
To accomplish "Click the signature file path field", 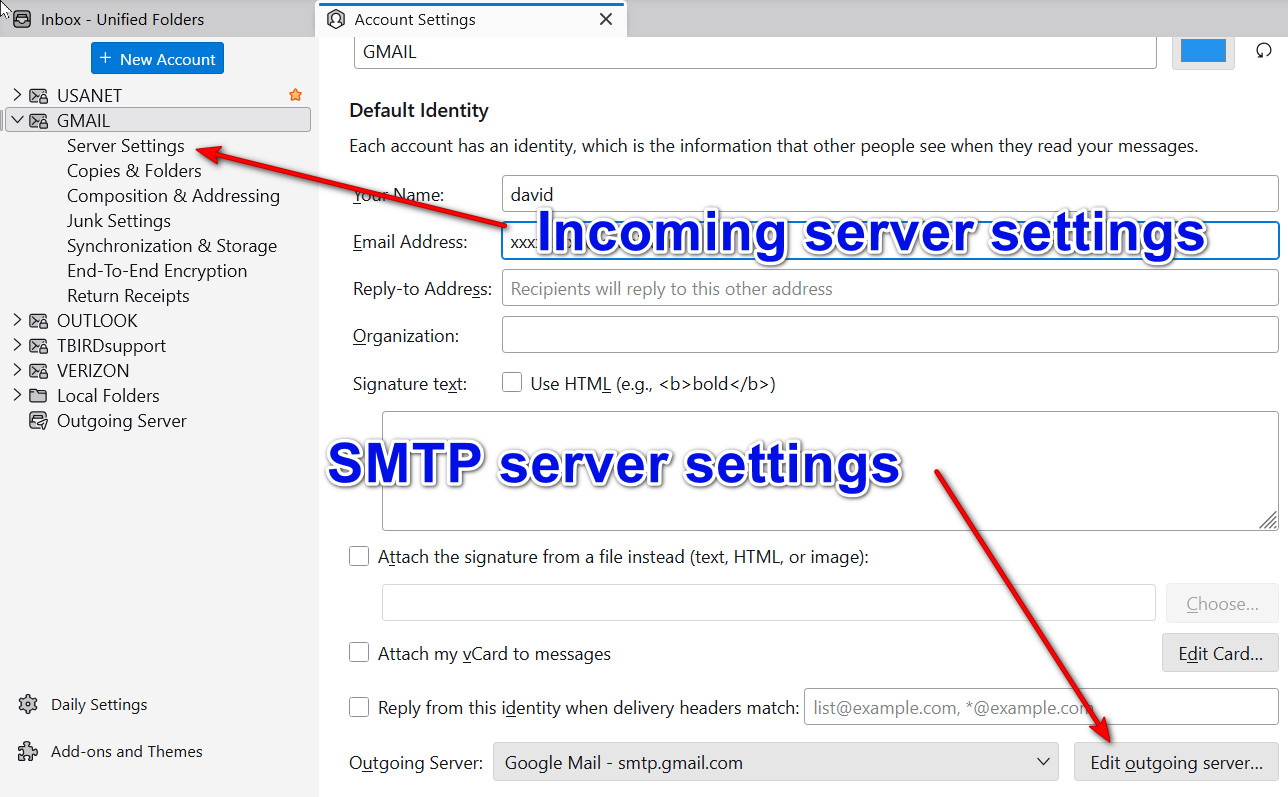I will 769,603.
